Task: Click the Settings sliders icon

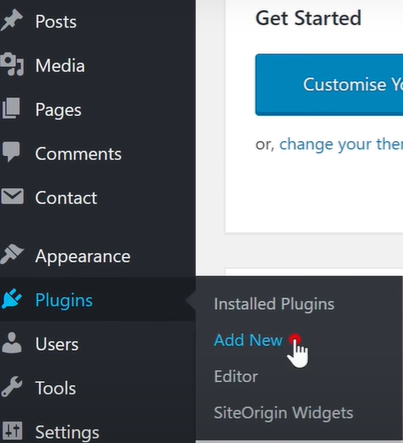Action: pyautogui.click(x=12, y=430)
